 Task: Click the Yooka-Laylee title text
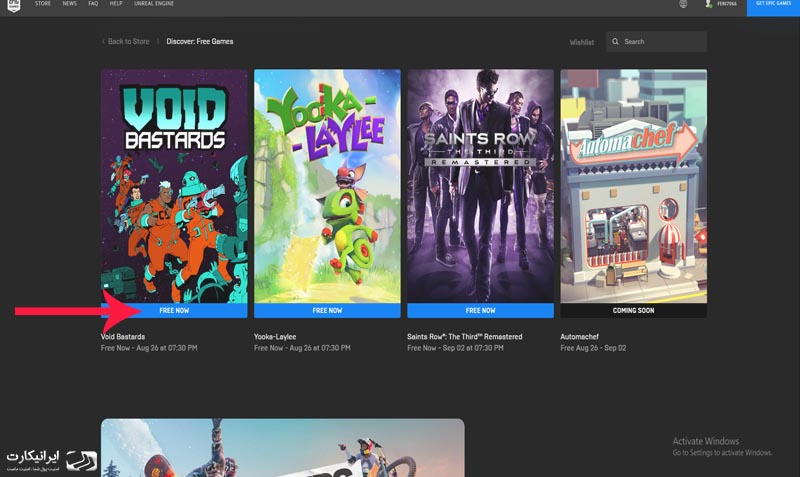pyautogui.click(x=275, y=337)
